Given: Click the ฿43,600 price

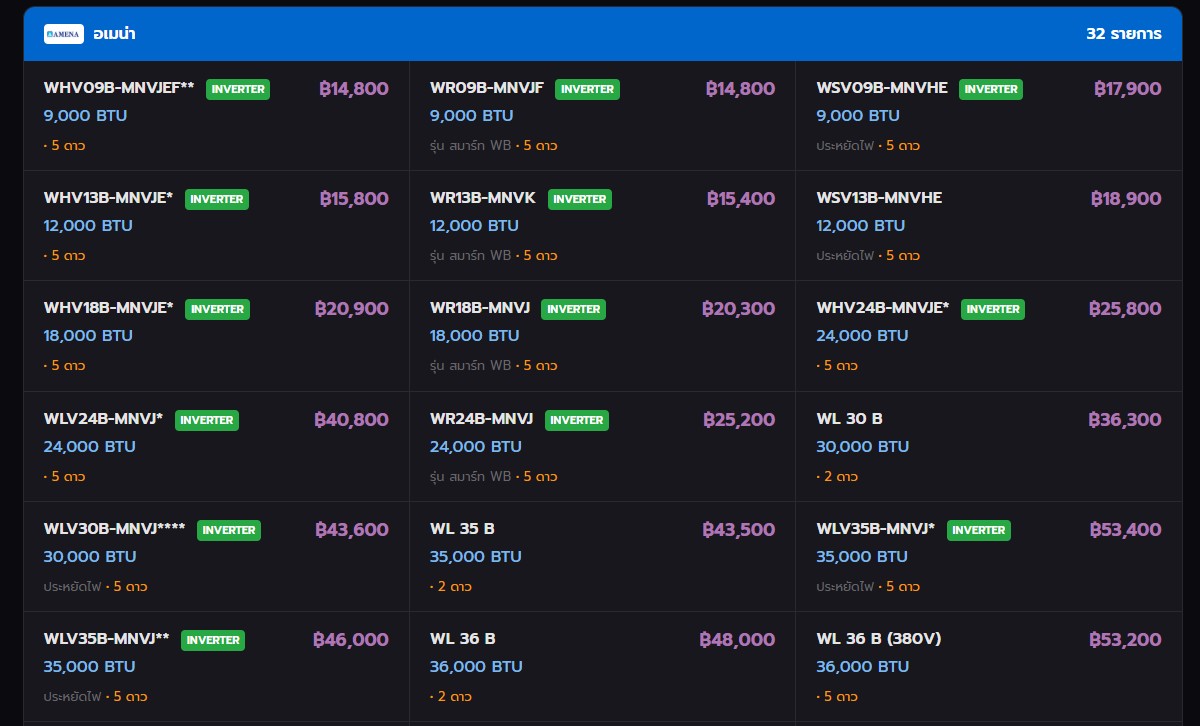Looking at the screenshot, I should point(352,530).
